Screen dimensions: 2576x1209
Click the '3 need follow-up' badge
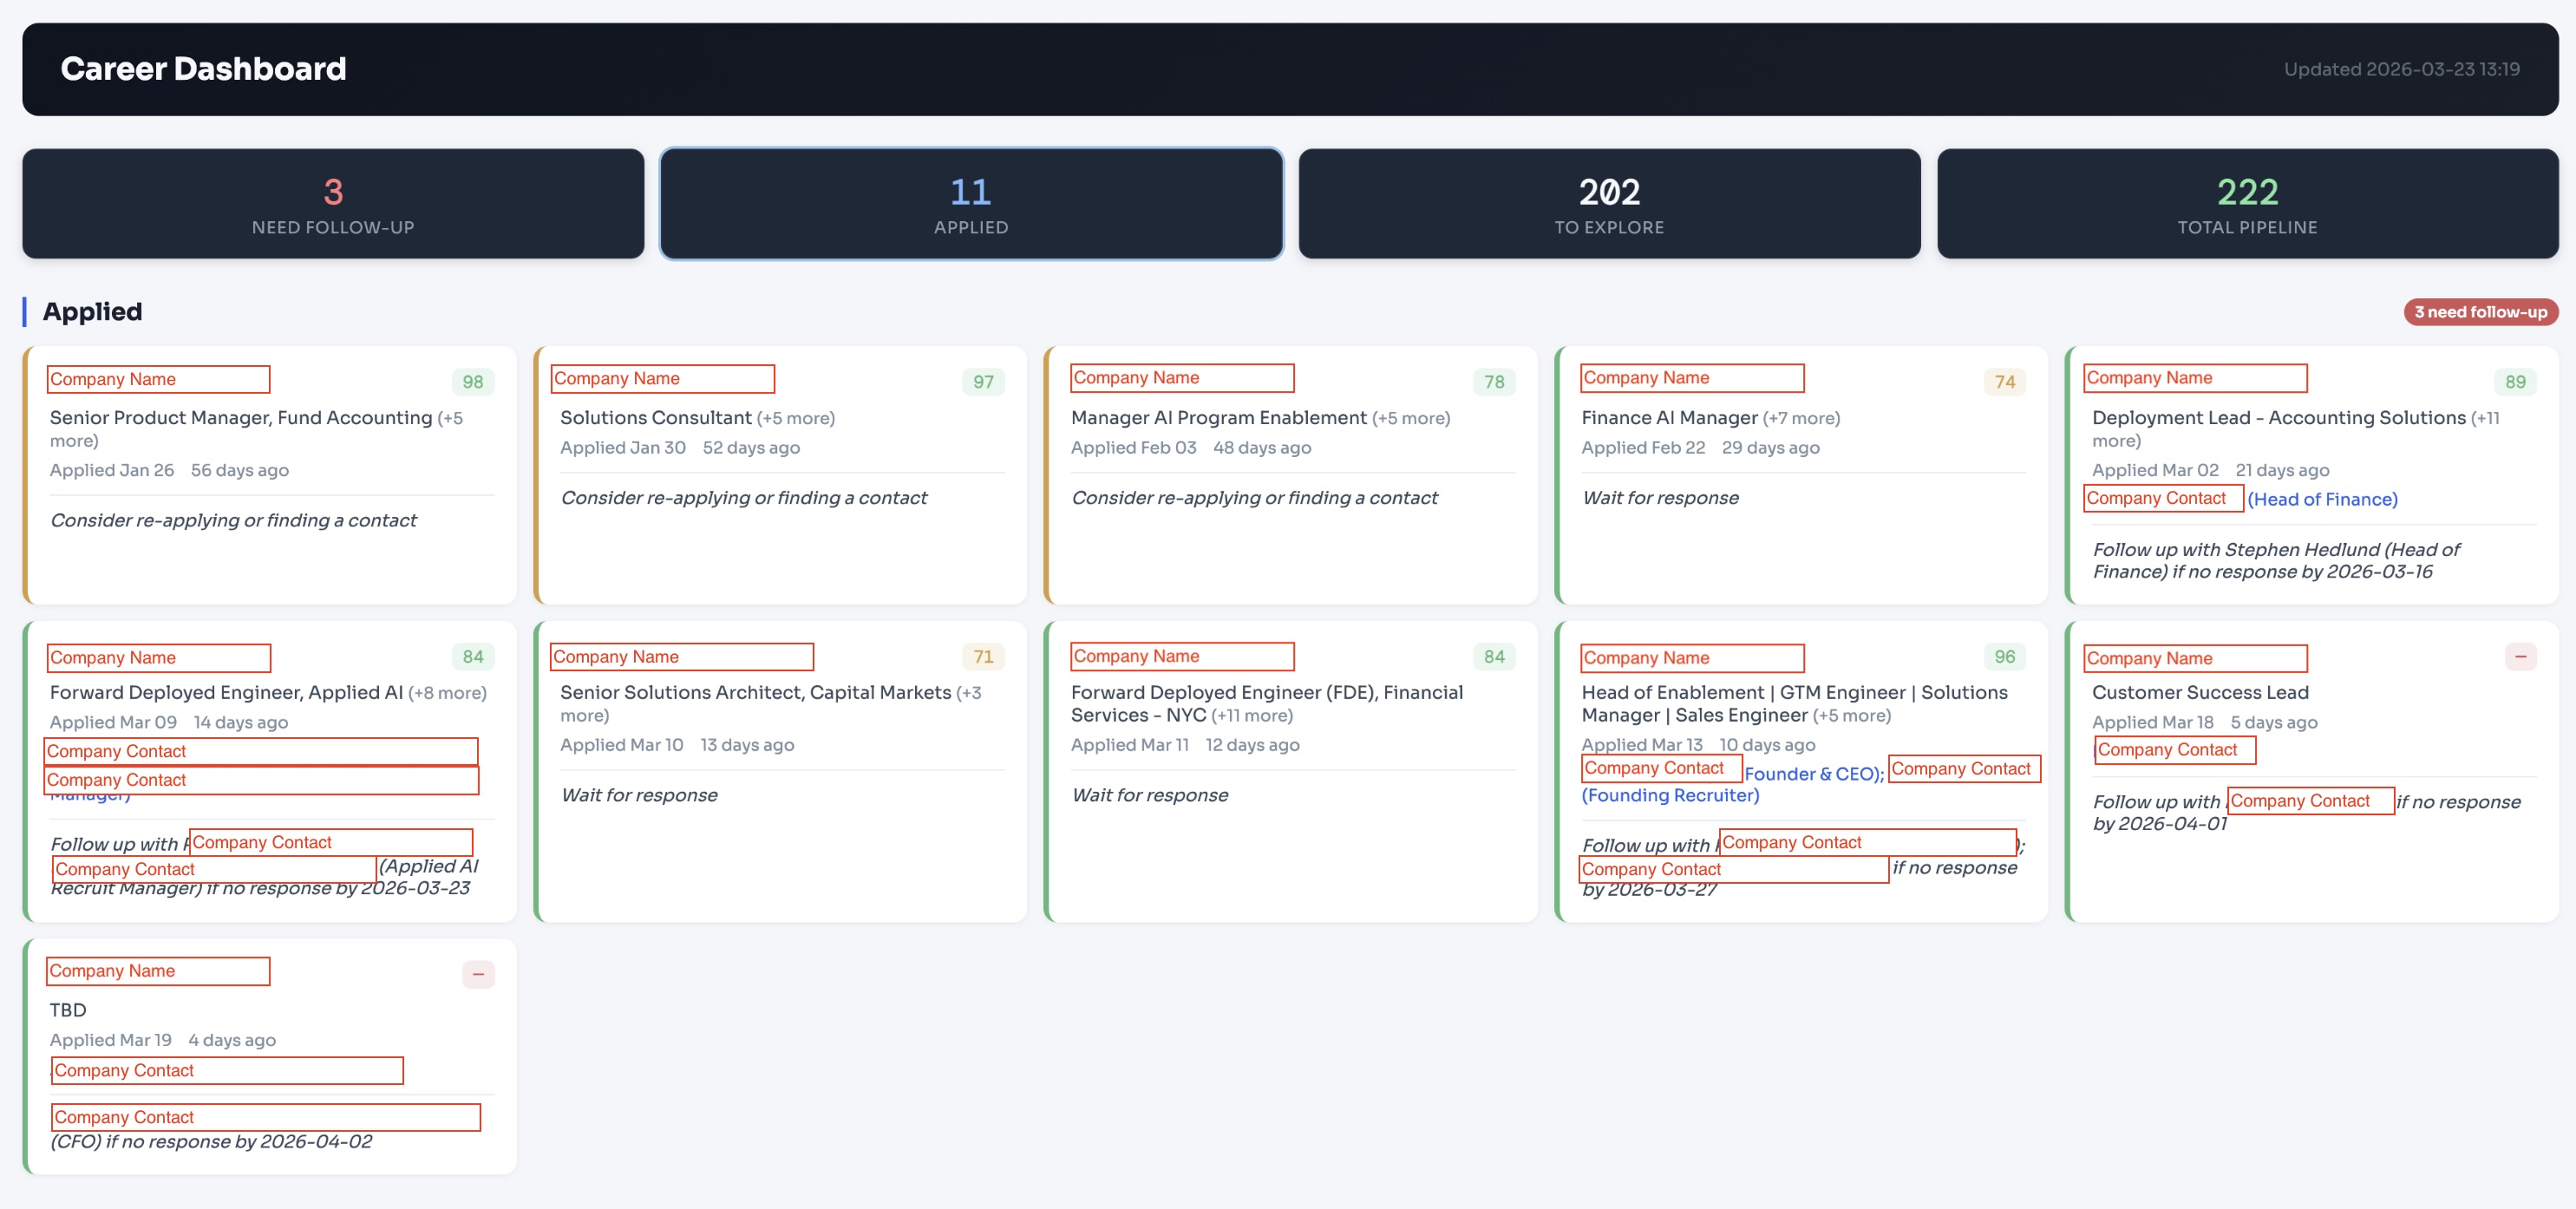[2480, 312]
